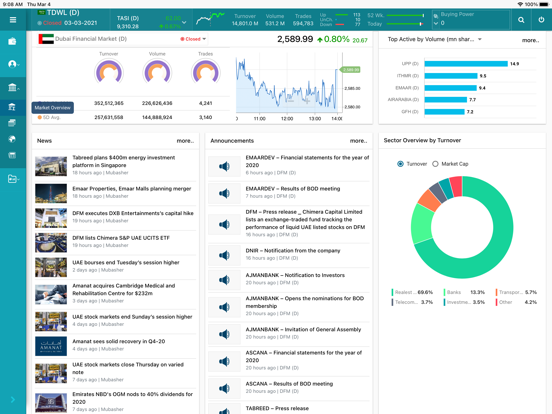
Task: Tap the GFH (D) row label
Action: pyautogui.click(x=410, y=112)
